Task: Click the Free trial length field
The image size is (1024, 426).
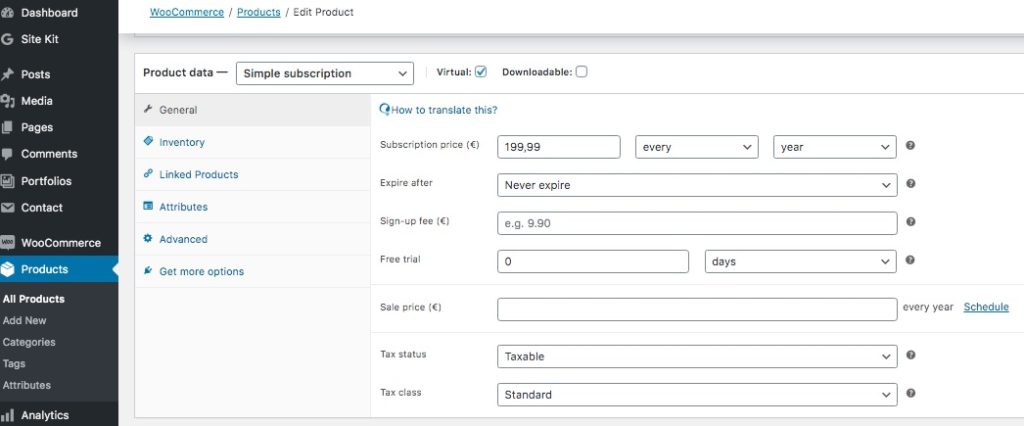Action: (x=593, y=261)
